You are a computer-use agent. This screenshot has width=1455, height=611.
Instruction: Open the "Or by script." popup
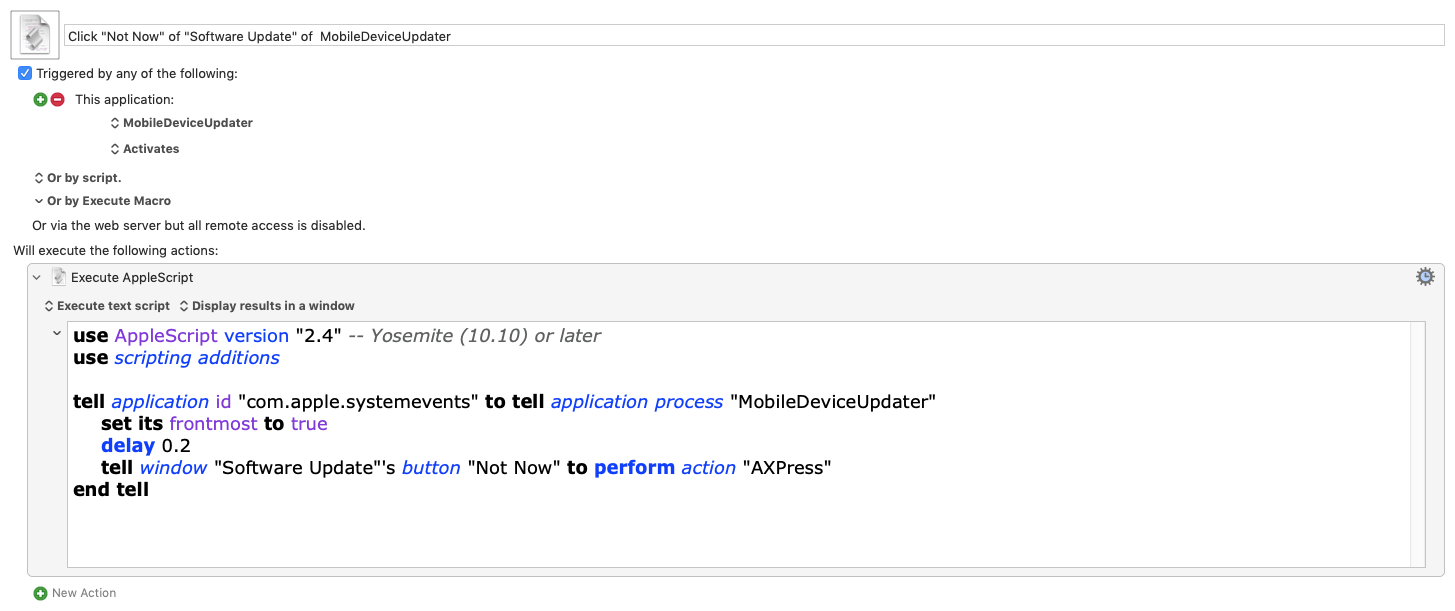click(x=78, y=178)
